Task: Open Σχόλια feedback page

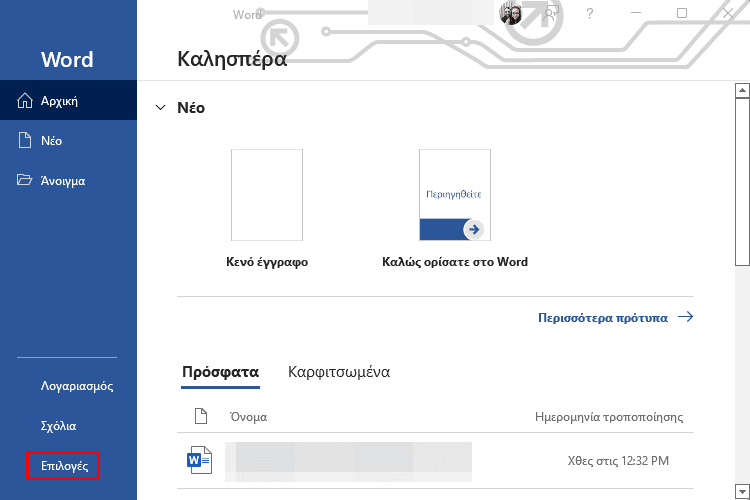Action: point(58,425)
